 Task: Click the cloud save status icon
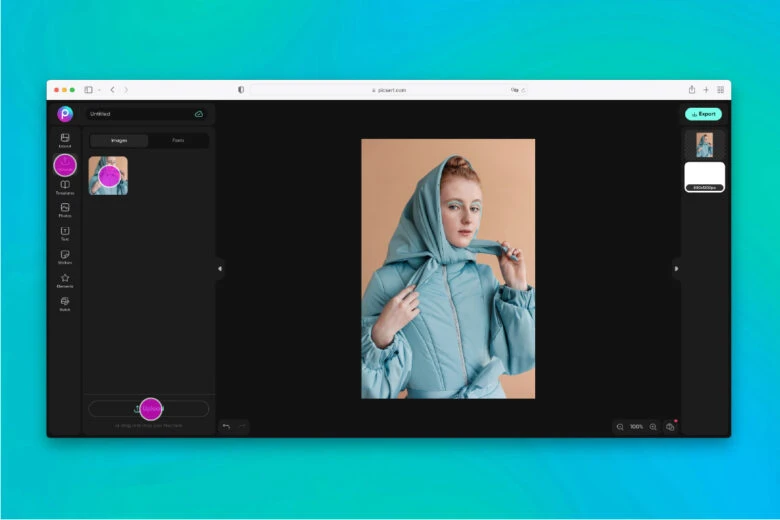(199, 114)
